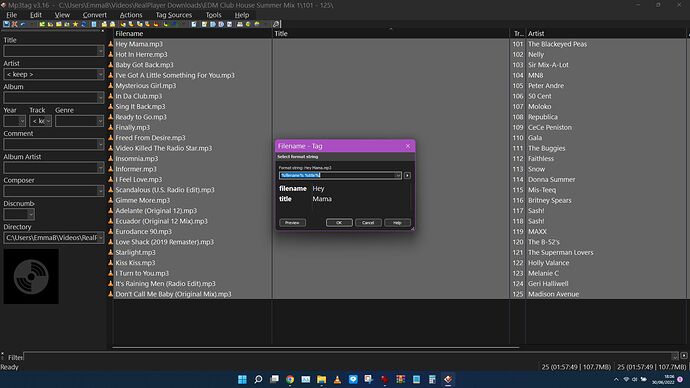Click the Help button in dialog
This screenshot has height=388, width=690.
[x=397, y=223]
